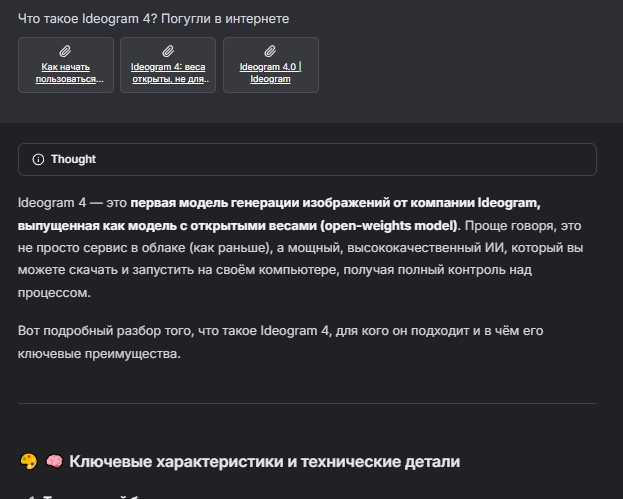The image size is (623, 499).
Task: Expand the Thought block
Action: pos(307,159)
